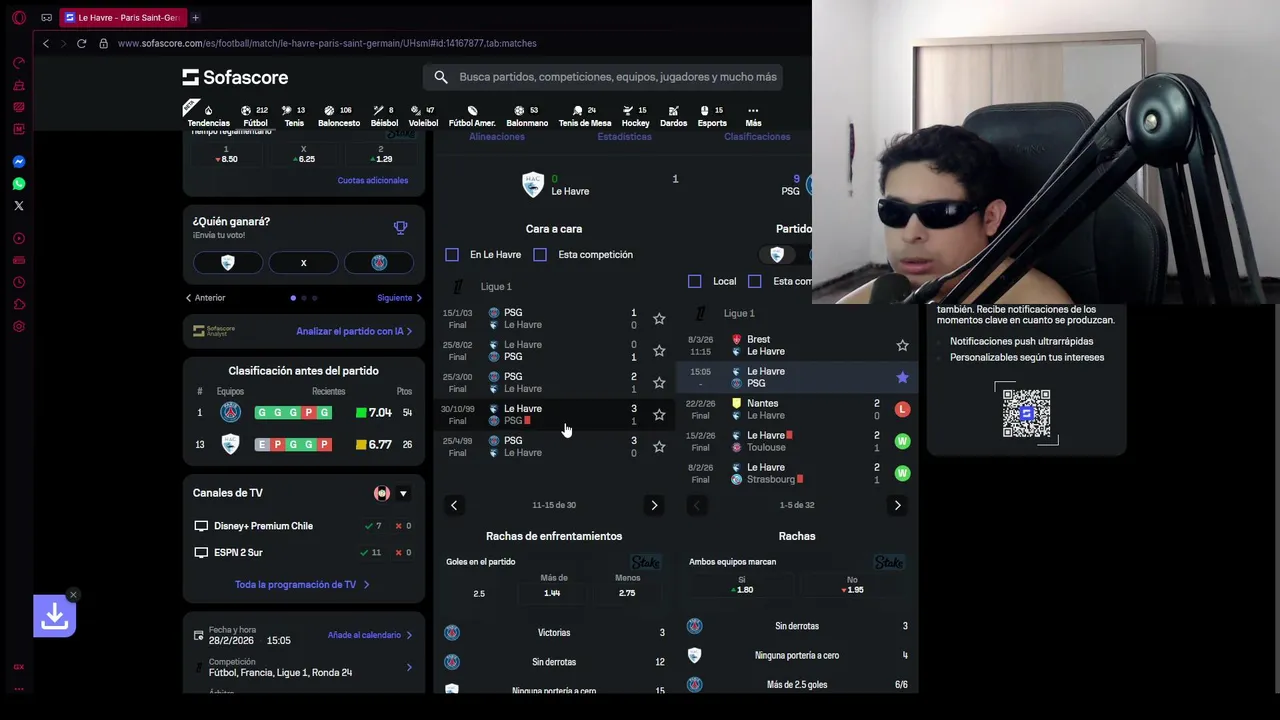Click the trophy icon in ¿Quién ganará?

coord(400,227)
